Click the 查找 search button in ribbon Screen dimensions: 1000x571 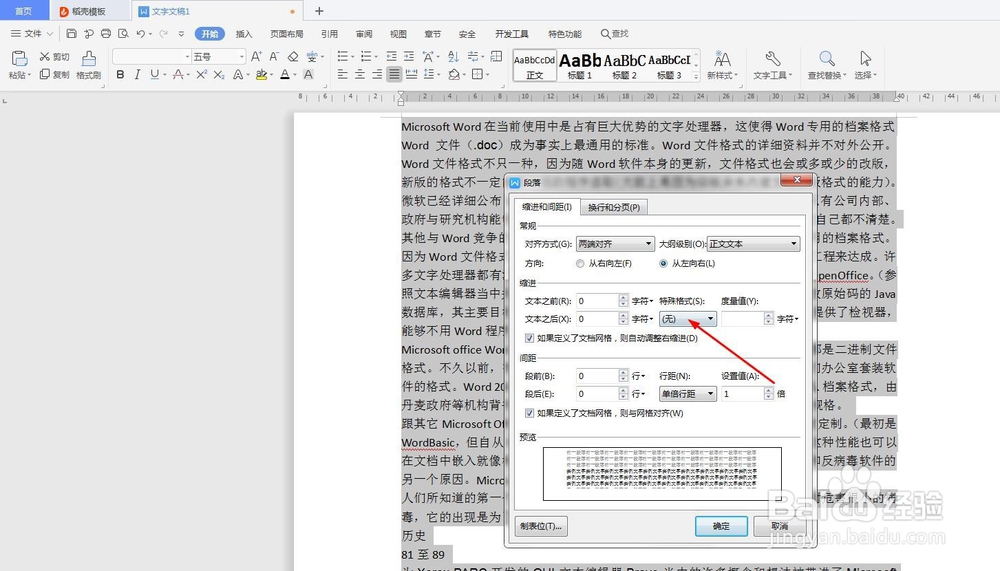[614, 34]
